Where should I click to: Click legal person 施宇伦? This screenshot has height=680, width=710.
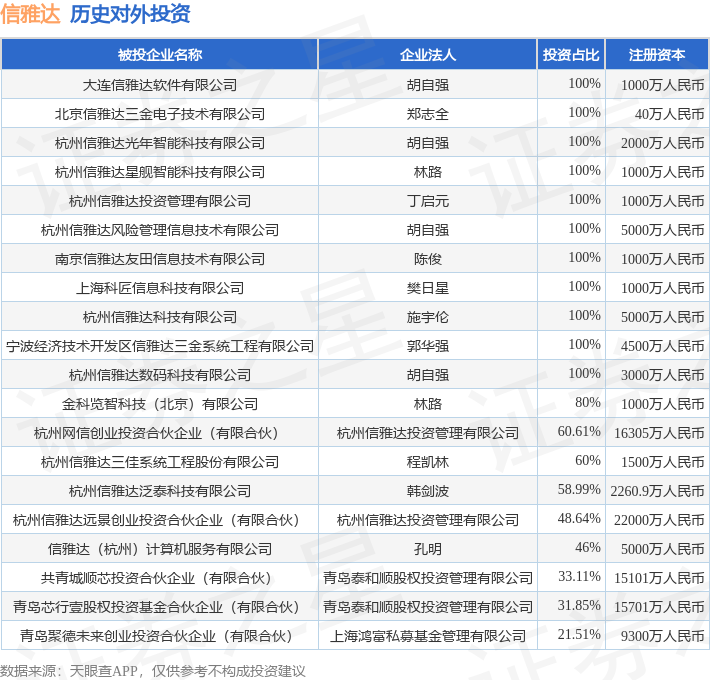[x=427, y=317]
